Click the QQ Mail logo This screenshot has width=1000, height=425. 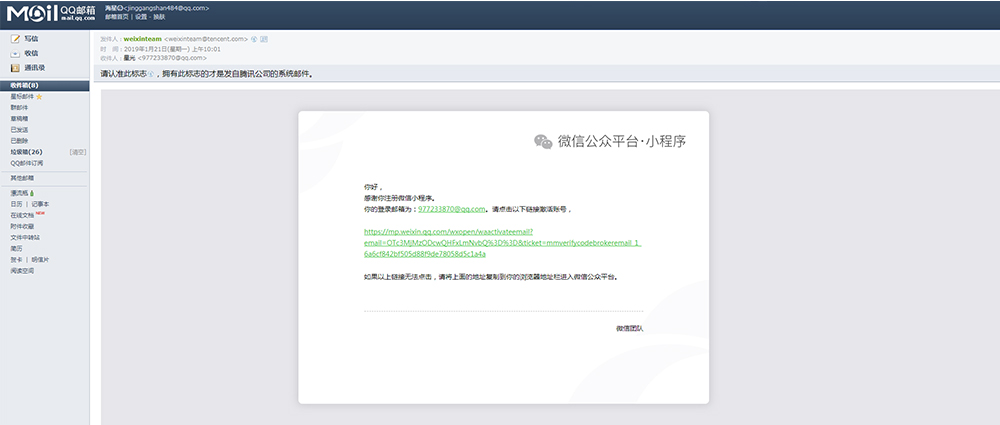point(50,10)
